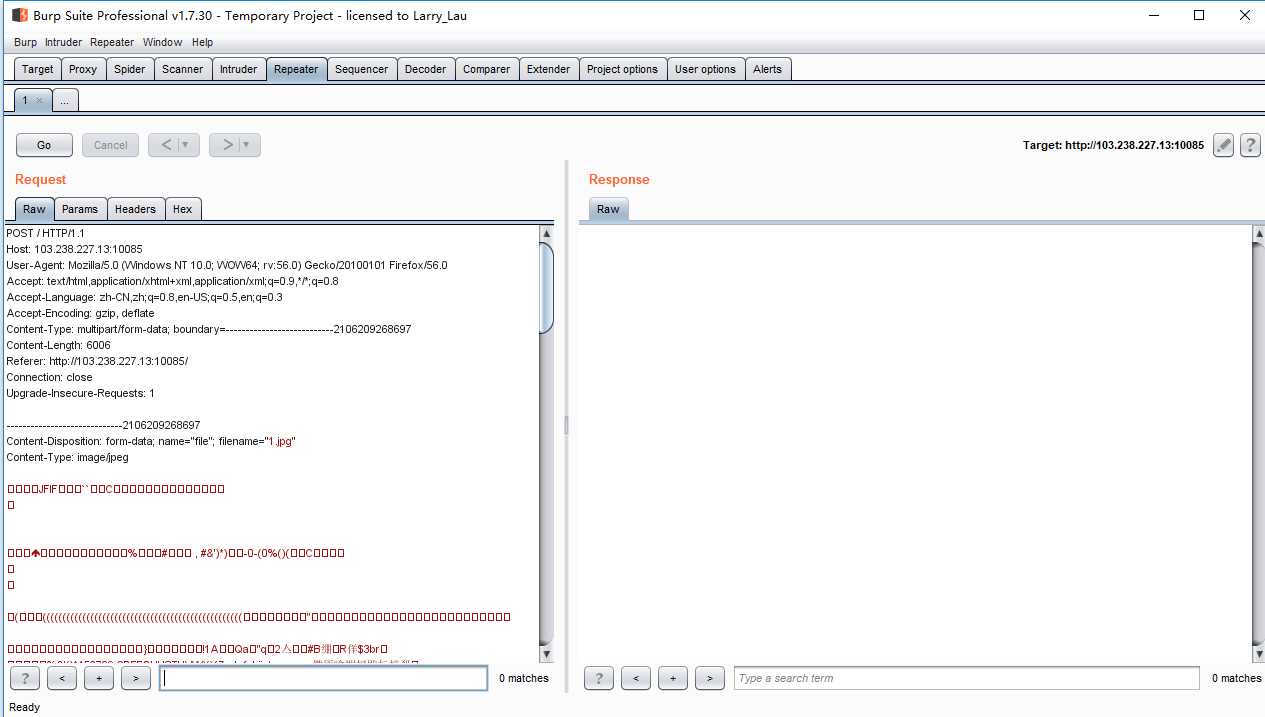Switch request view to Headers tab
The image size is (1265, 717).
[135, 209]
